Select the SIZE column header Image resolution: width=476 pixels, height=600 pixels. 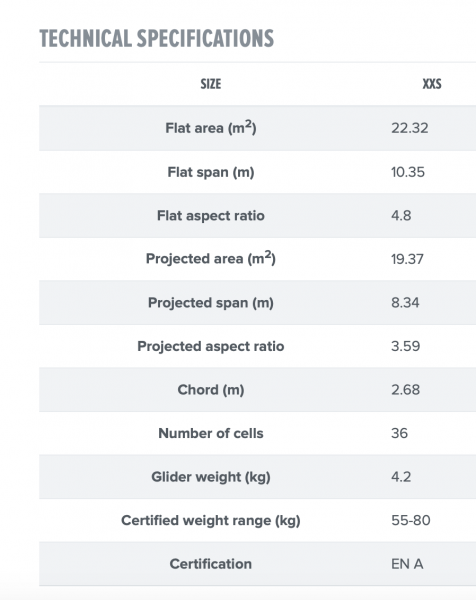tap(211, 84)
